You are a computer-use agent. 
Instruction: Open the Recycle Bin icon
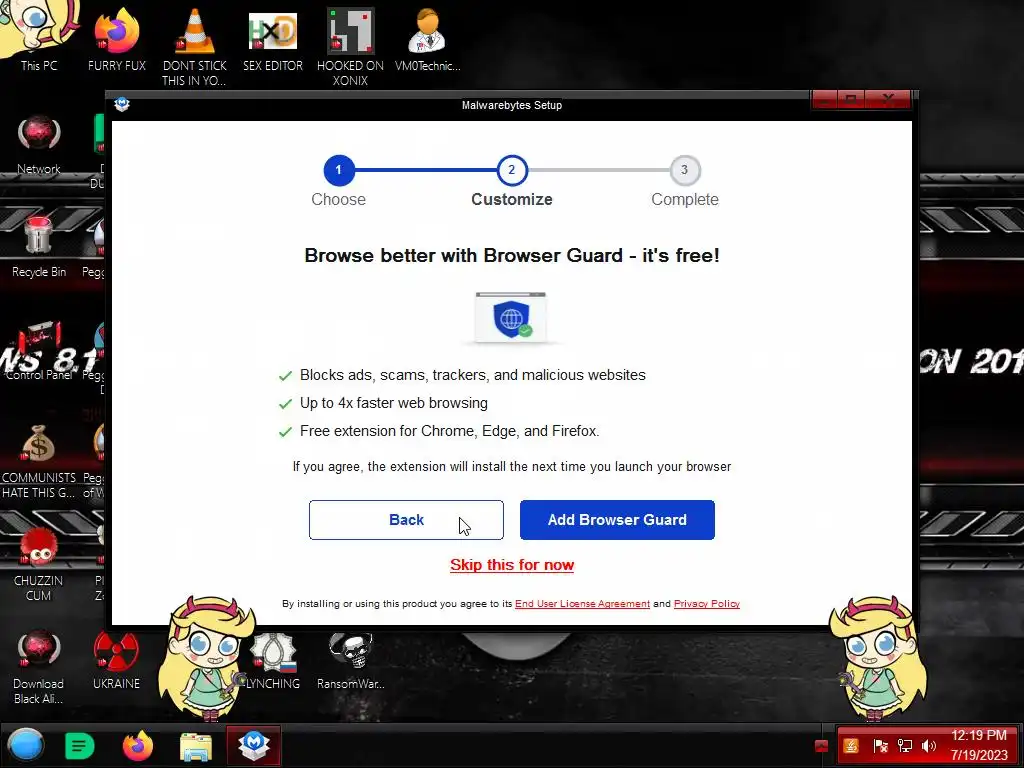(39, 247)
